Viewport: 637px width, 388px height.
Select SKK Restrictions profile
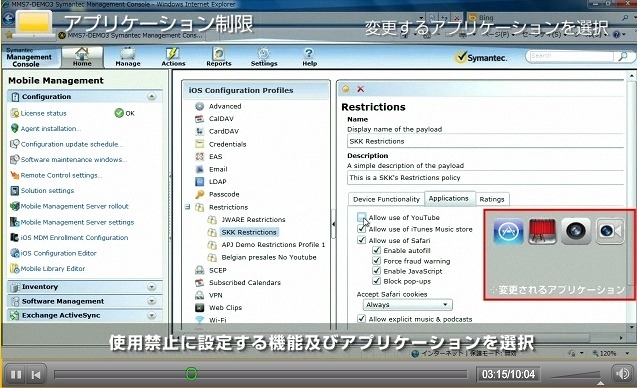tap(249, 232)
